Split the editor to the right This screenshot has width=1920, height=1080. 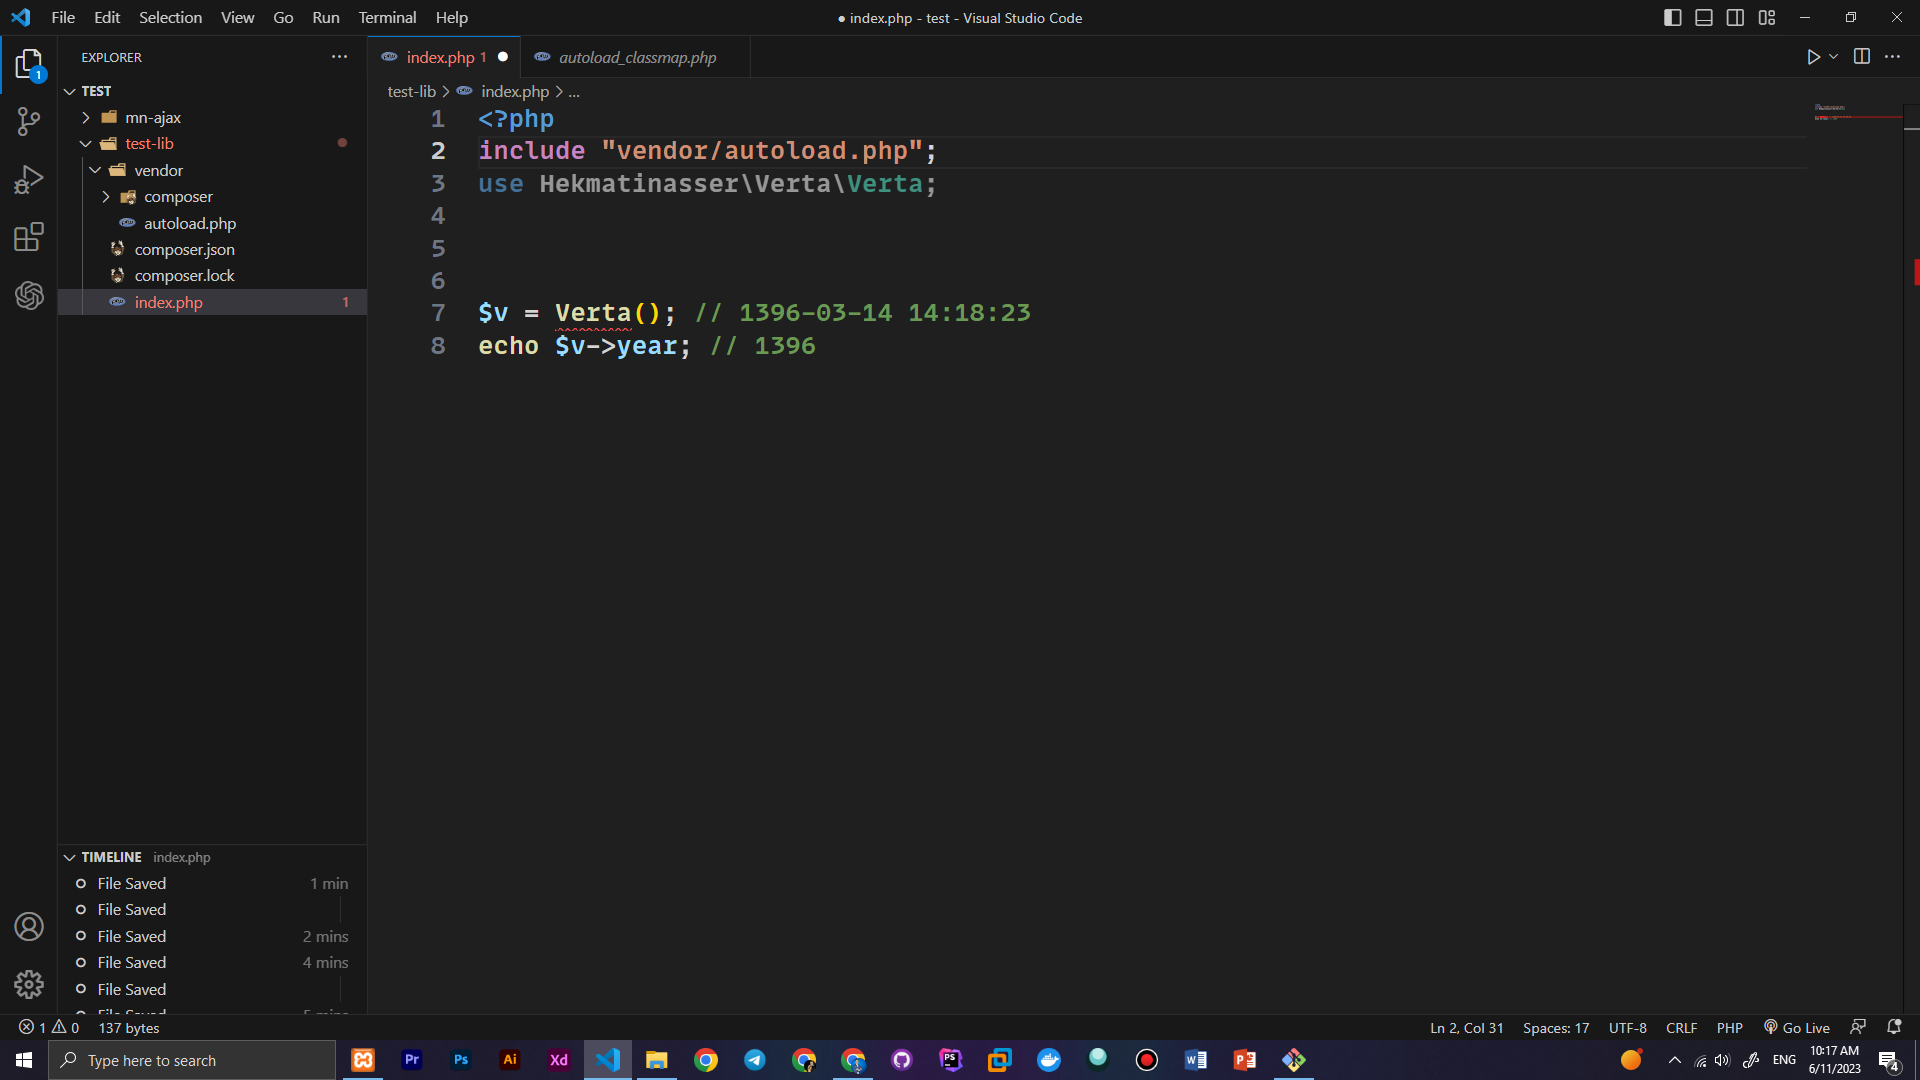point(1862,57)
